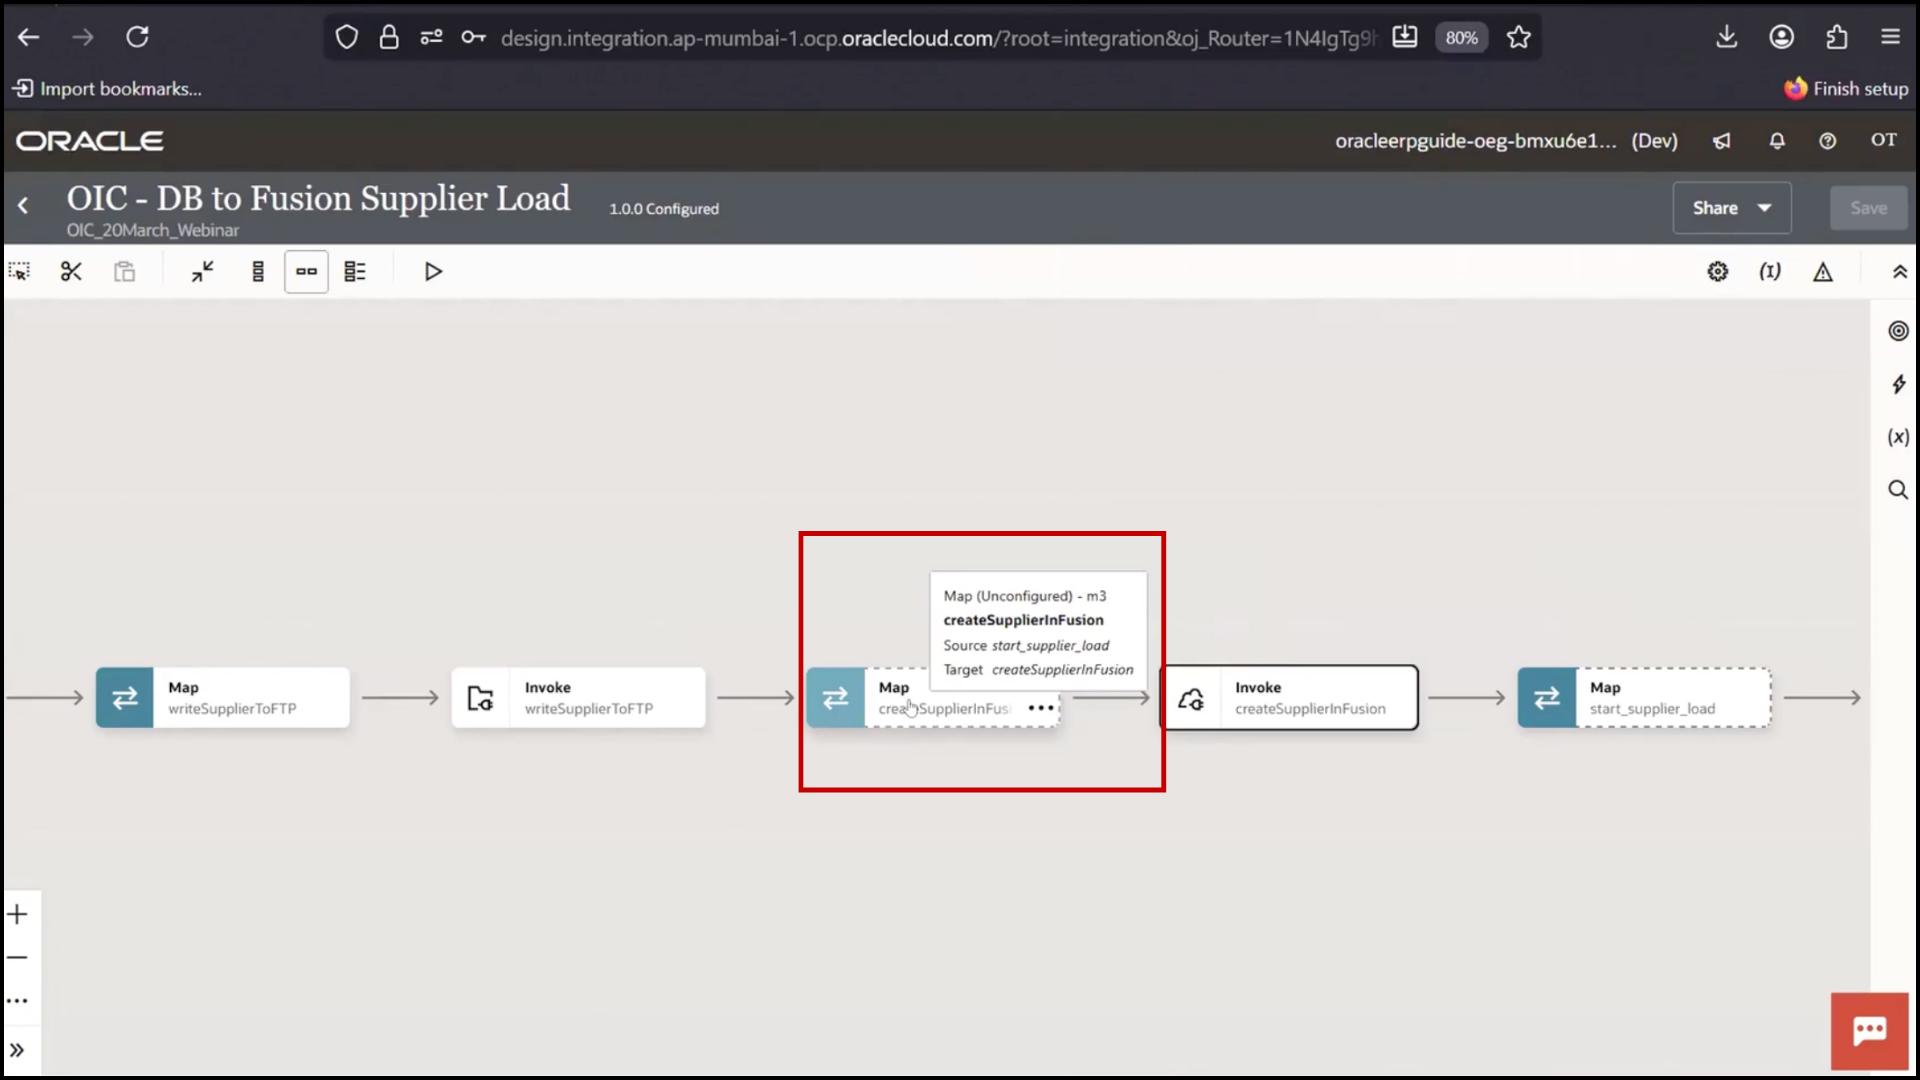Click the 1.0.0 Configured status text
This screenshot has width=1920, height=1080.
pyautogui.click(x=664, y=209)
